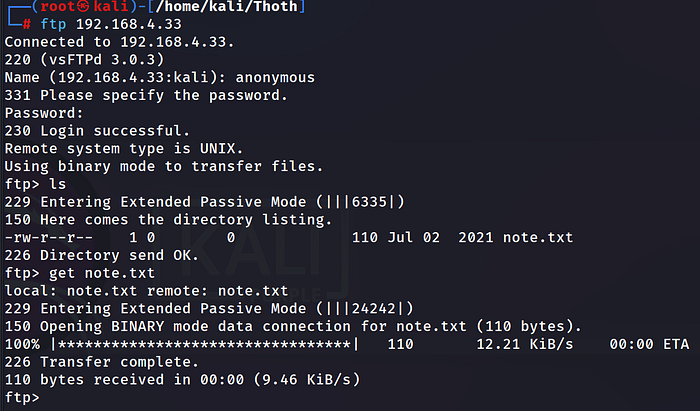Click the '226 Directory send OK.' message
The width and height of the screenshot is (700, 411).
tap(101, 256)
